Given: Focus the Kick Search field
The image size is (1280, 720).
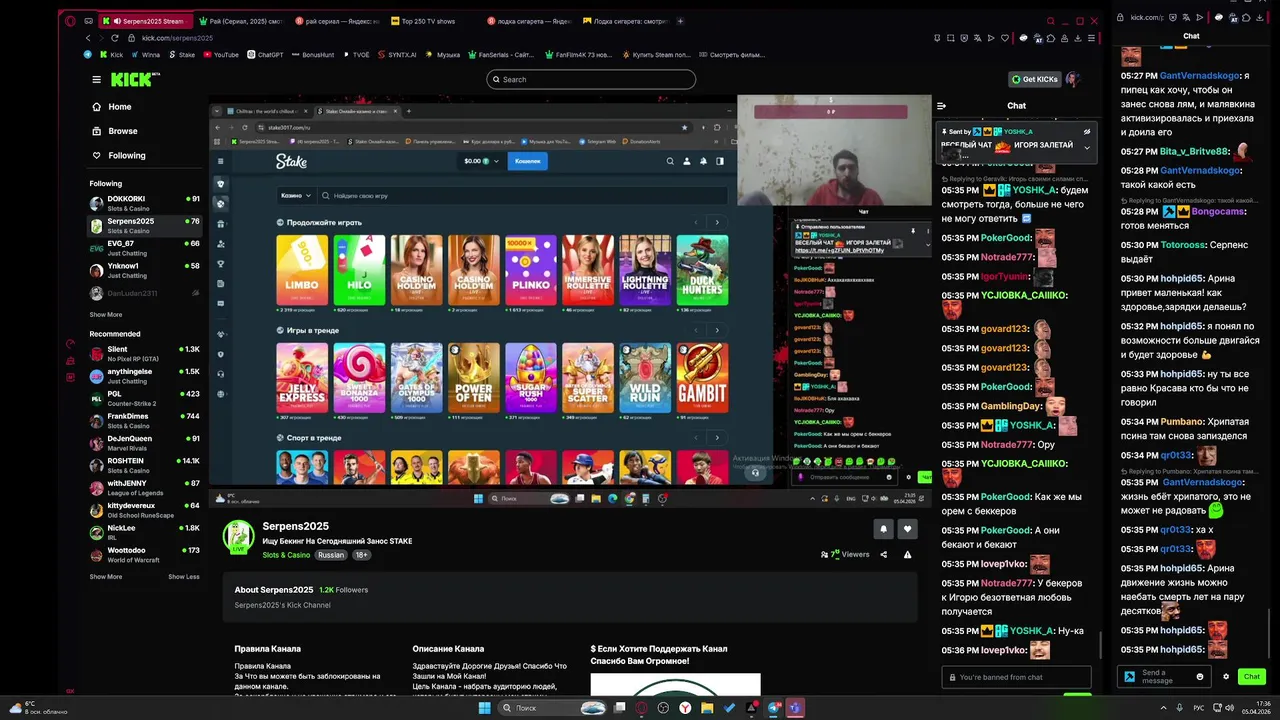Looking at the screenshot, I should (591, 79).
